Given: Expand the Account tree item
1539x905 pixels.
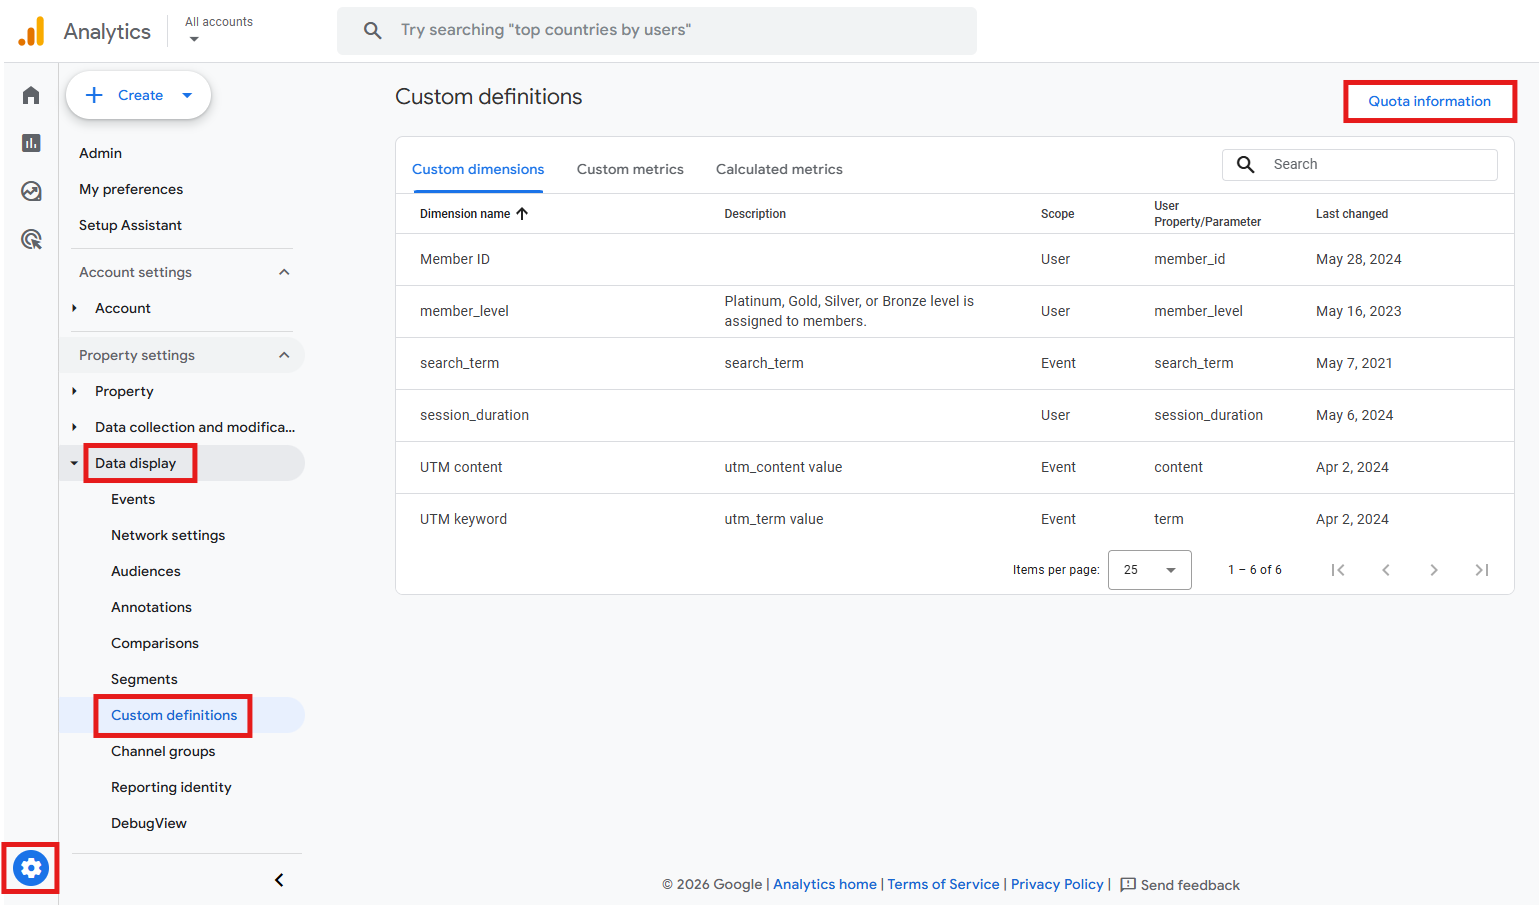Looking at the screenshot, I should coord(74,308).
